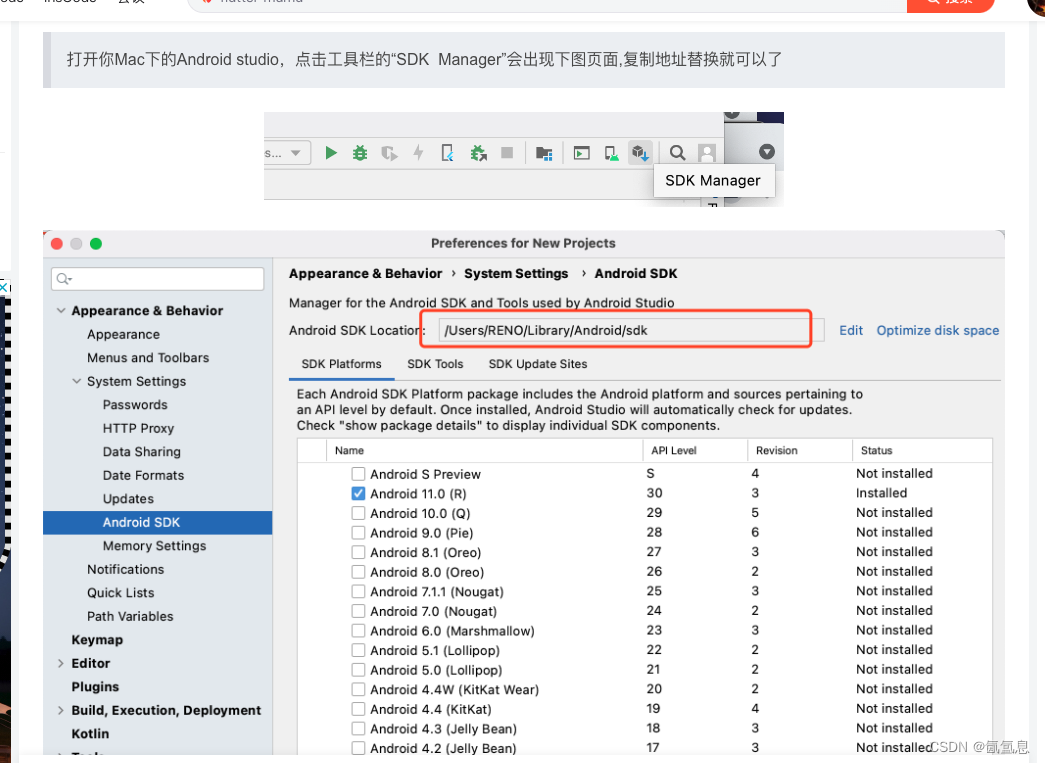
Task: Click the gray Stop square icon
Action: tap(507, 153)
